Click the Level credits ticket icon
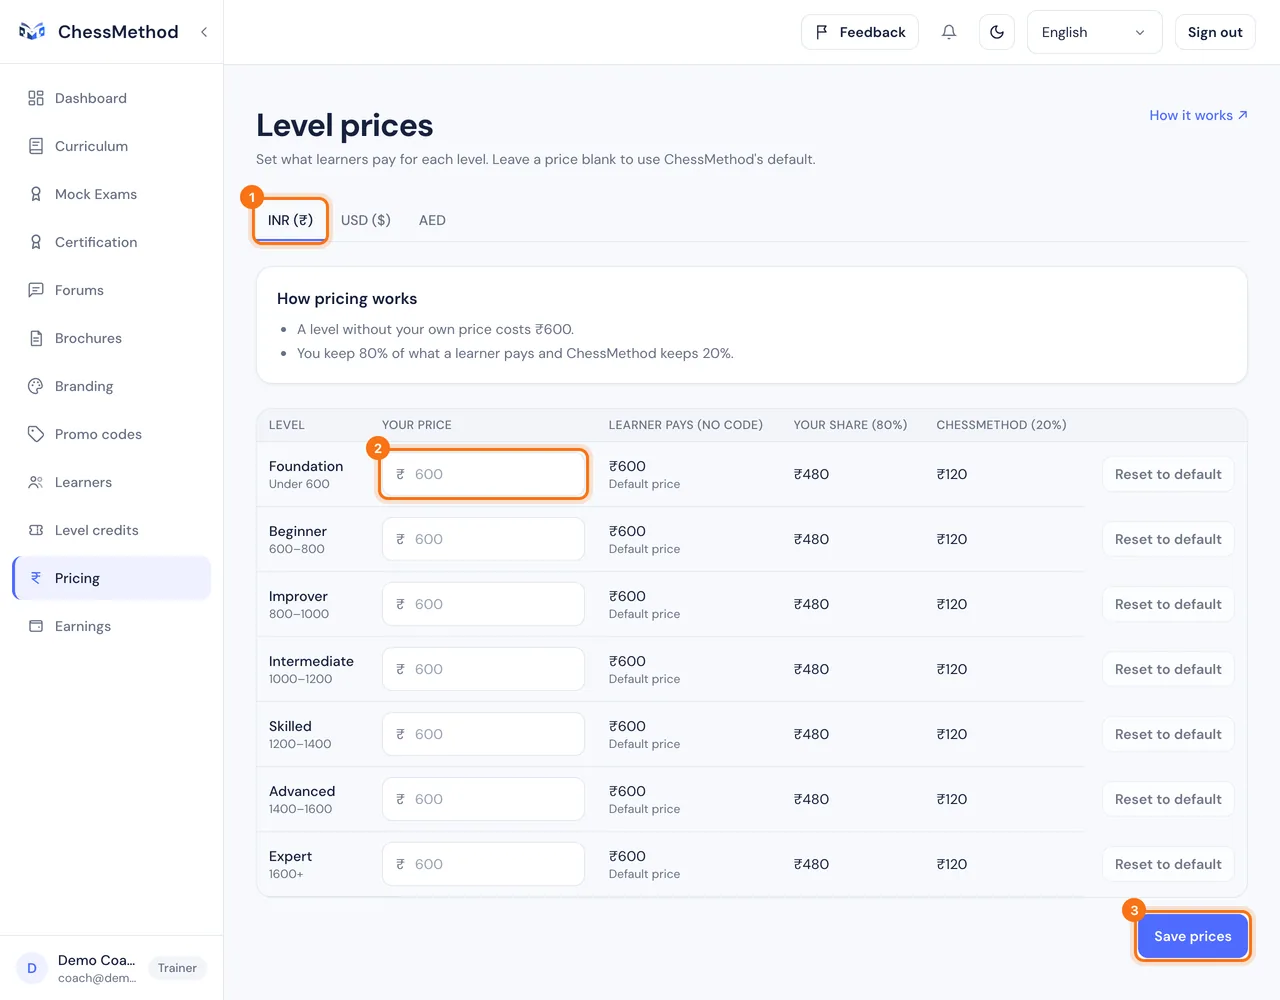The width and height of the screenshot is (1280, 1000). [36, 530]
